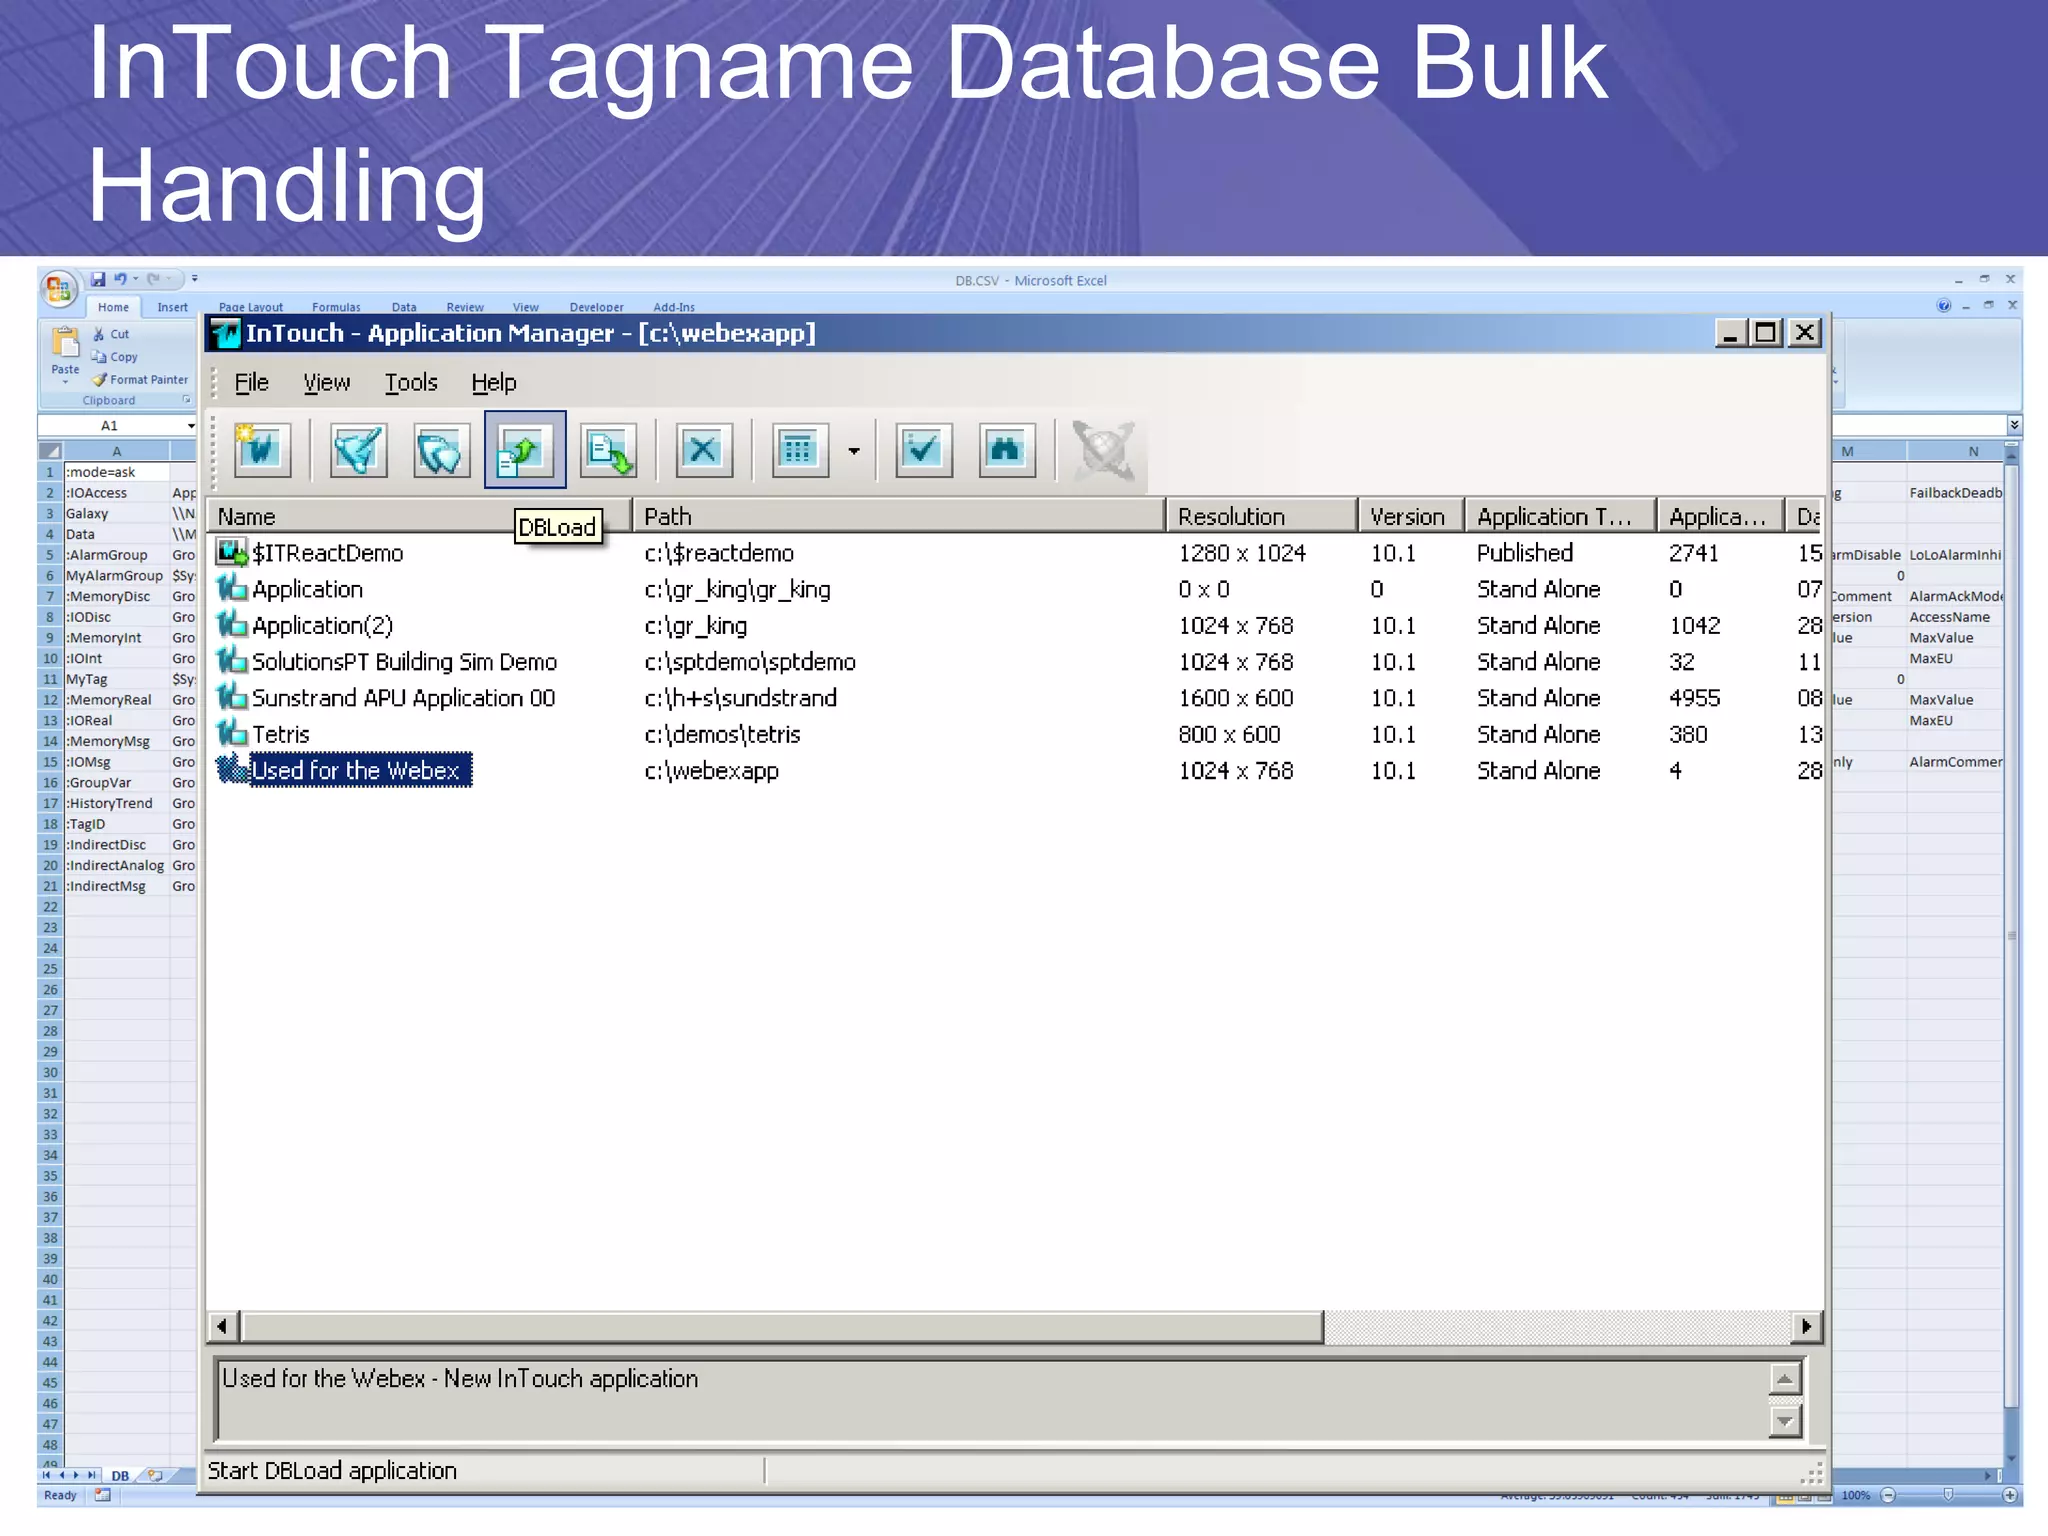Open the Excel Name Box dropdown
Screen dimensions: 2048x1536
coord(190,426)
